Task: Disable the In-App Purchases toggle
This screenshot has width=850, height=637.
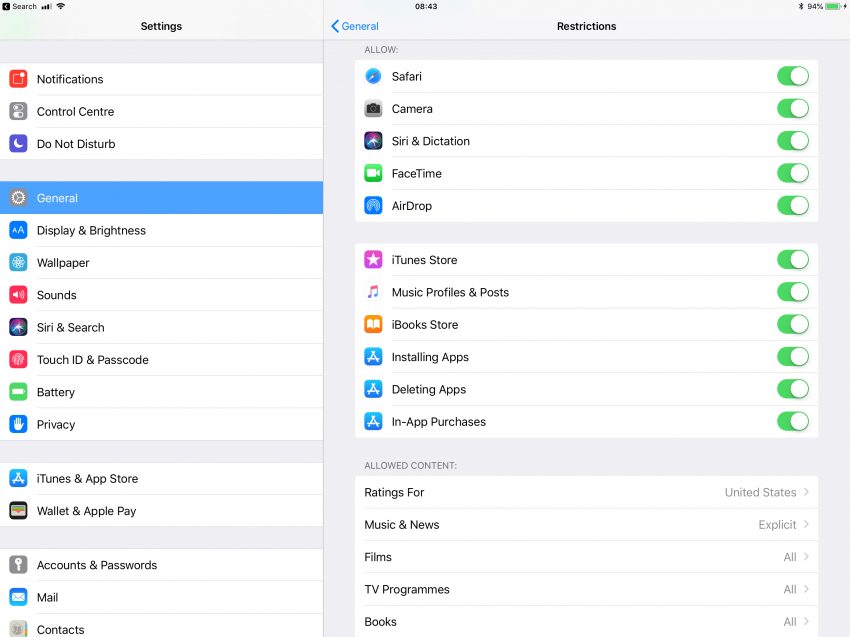Action: [x=793, y=421]
